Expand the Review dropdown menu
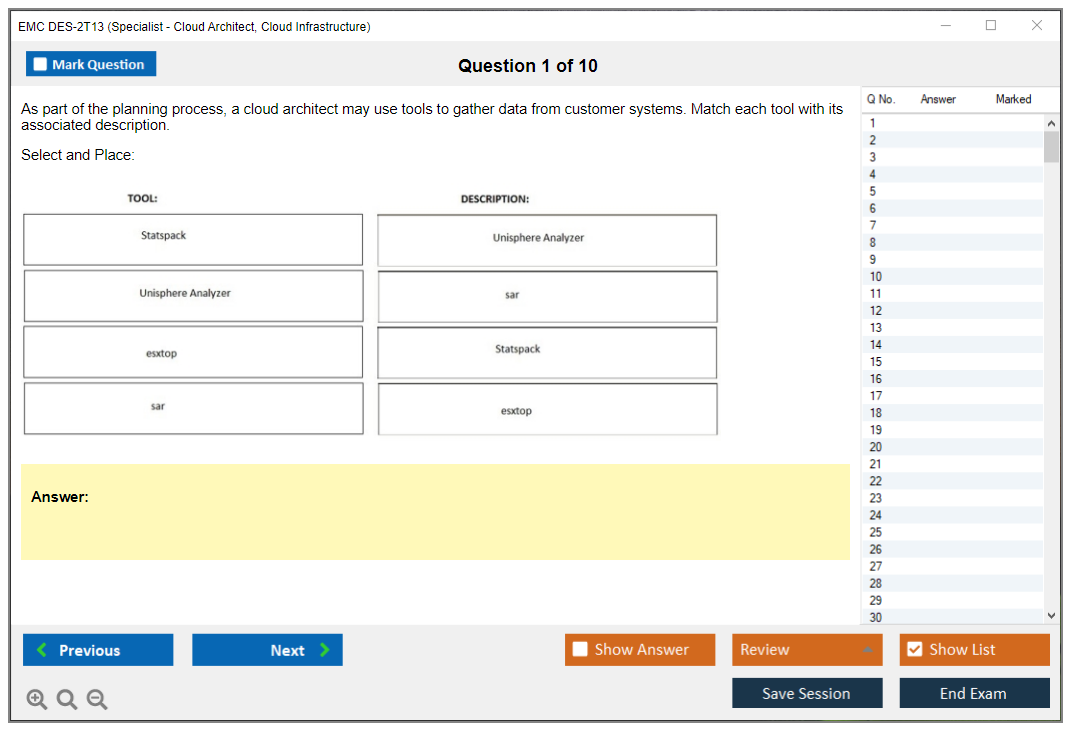The height and width of the screenshot is (735, 1075). (x=867, y=650)
